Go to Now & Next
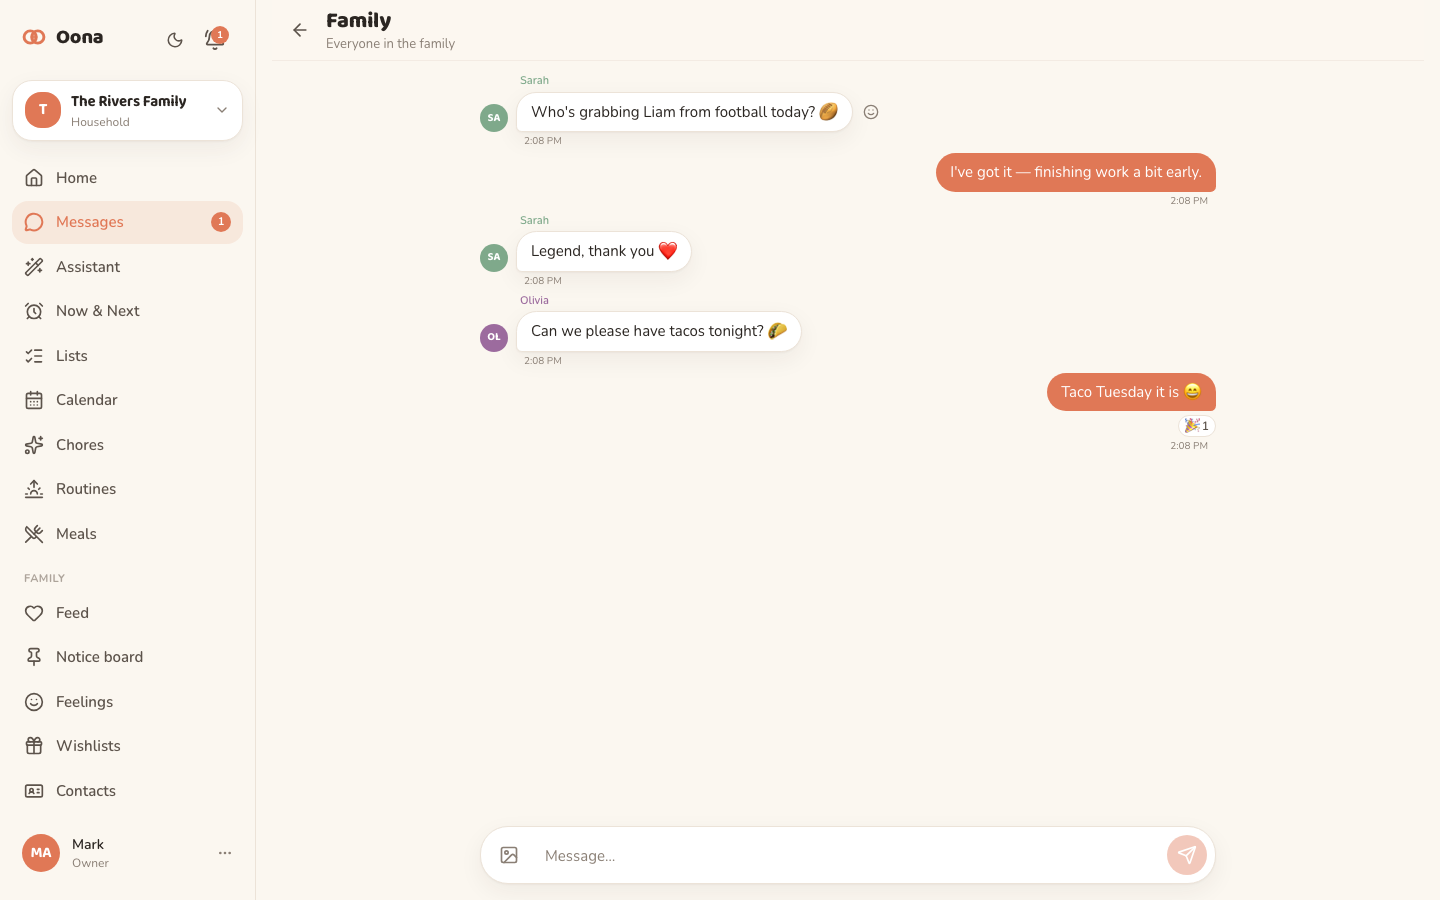Screen dimensions: 1440x900 point(127,311)
